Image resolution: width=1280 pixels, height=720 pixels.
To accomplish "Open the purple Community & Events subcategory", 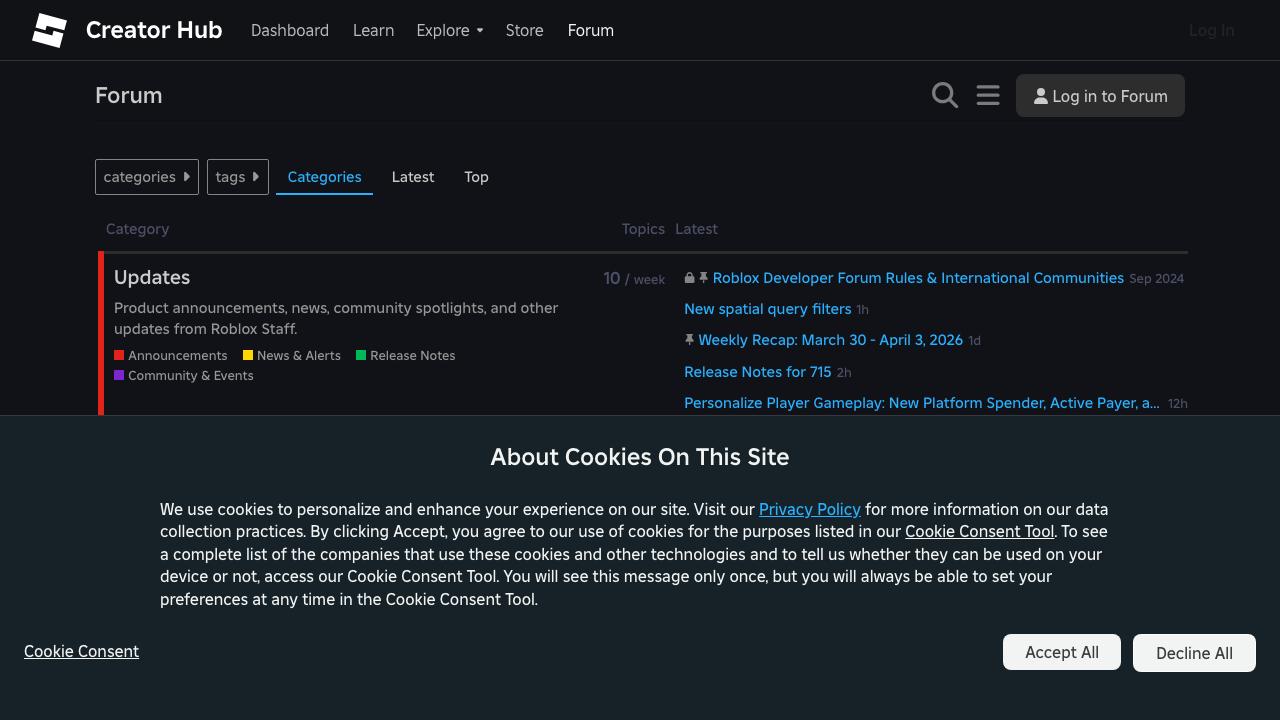I will [x=184, y=376].
